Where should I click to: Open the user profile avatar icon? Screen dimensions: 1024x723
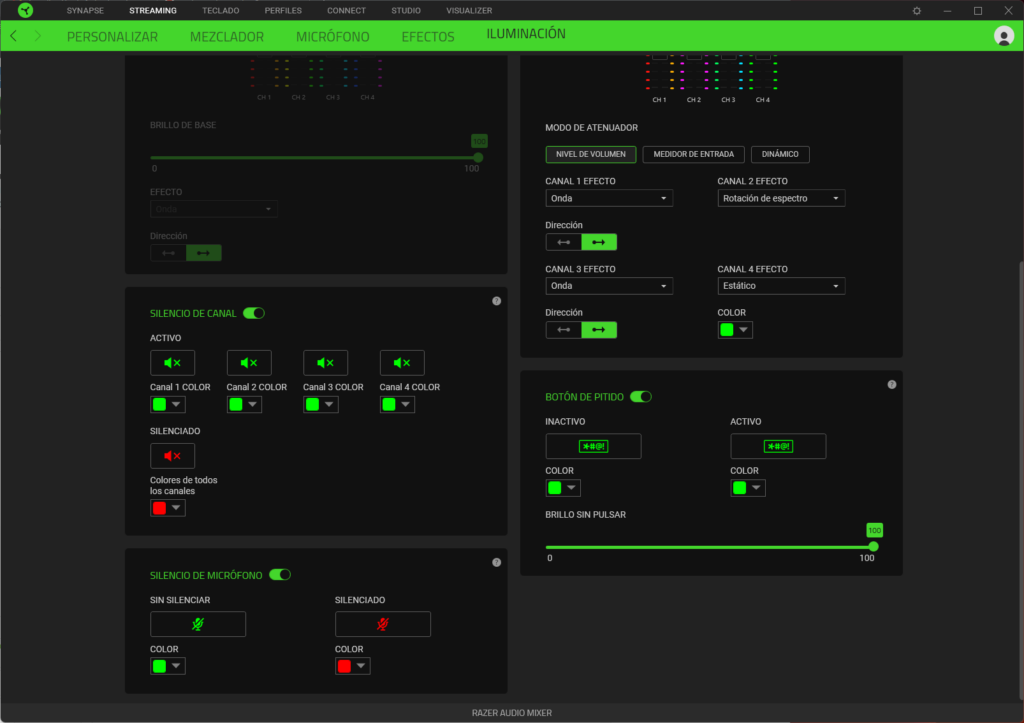pyautogui.click(x=1004, y=36)
